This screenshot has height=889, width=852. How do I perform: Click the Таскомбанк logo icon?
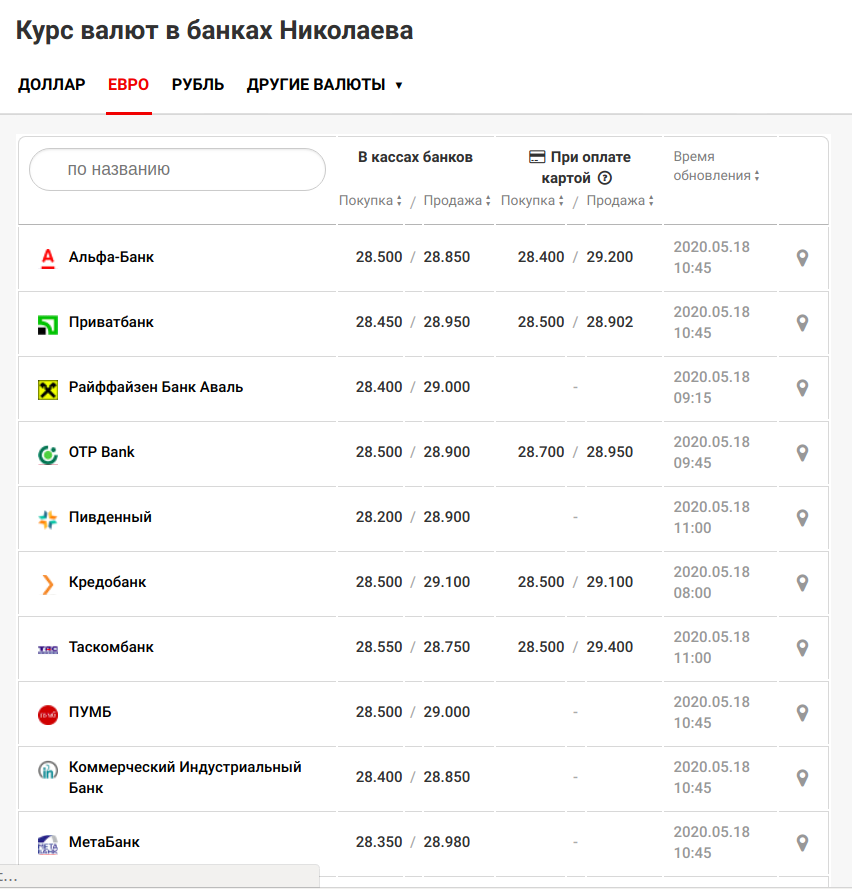(x=48, y=650)
